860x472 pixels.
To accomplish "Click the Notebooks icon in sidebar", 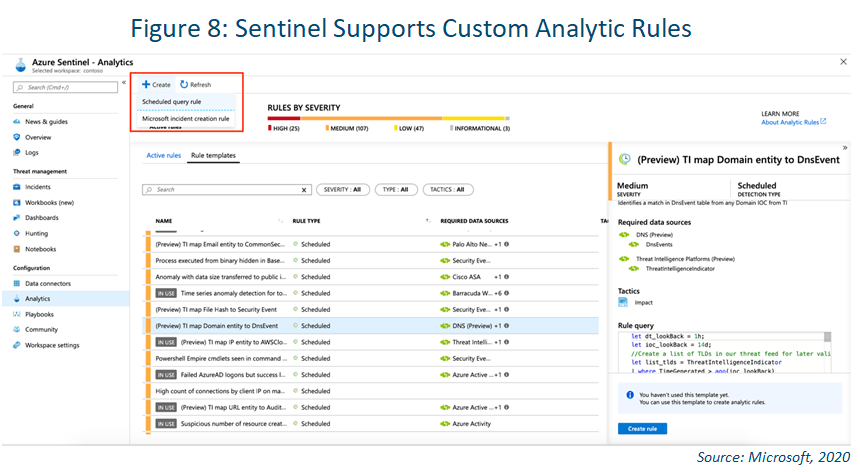I will tap(16, 249).
